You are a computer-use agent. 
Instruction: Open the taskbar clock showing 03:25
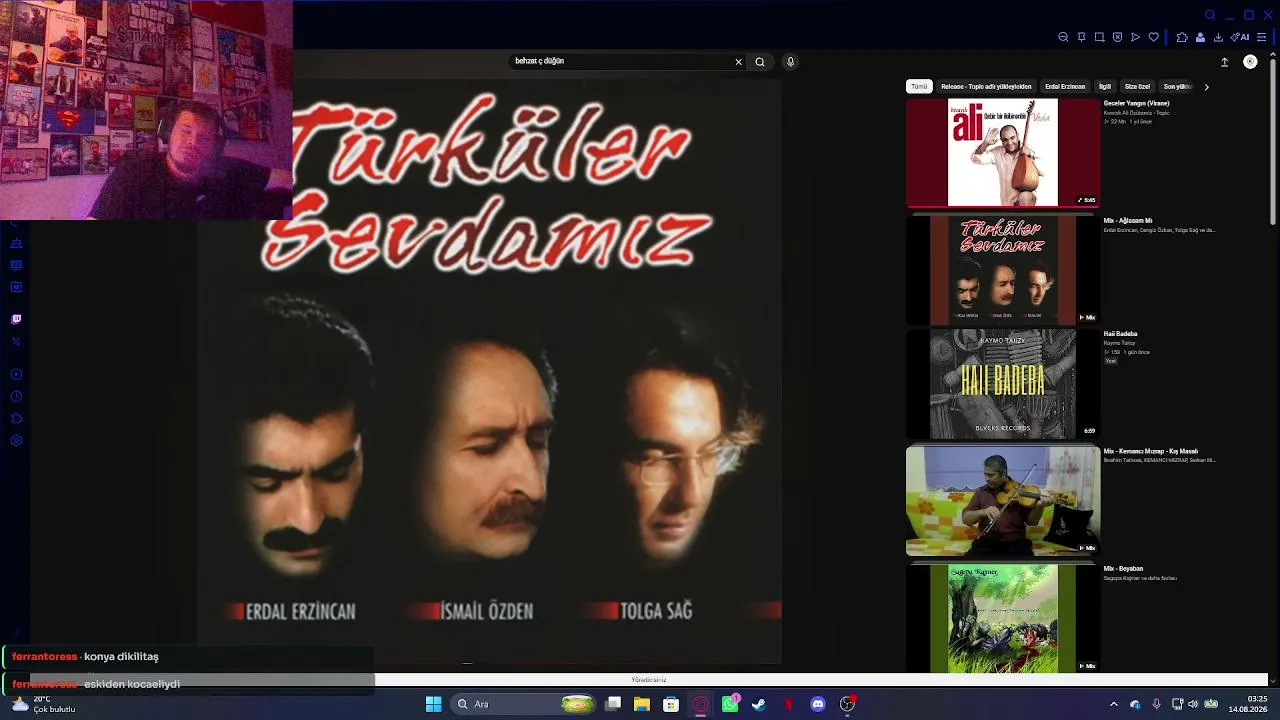click(x=1249, y=704)
